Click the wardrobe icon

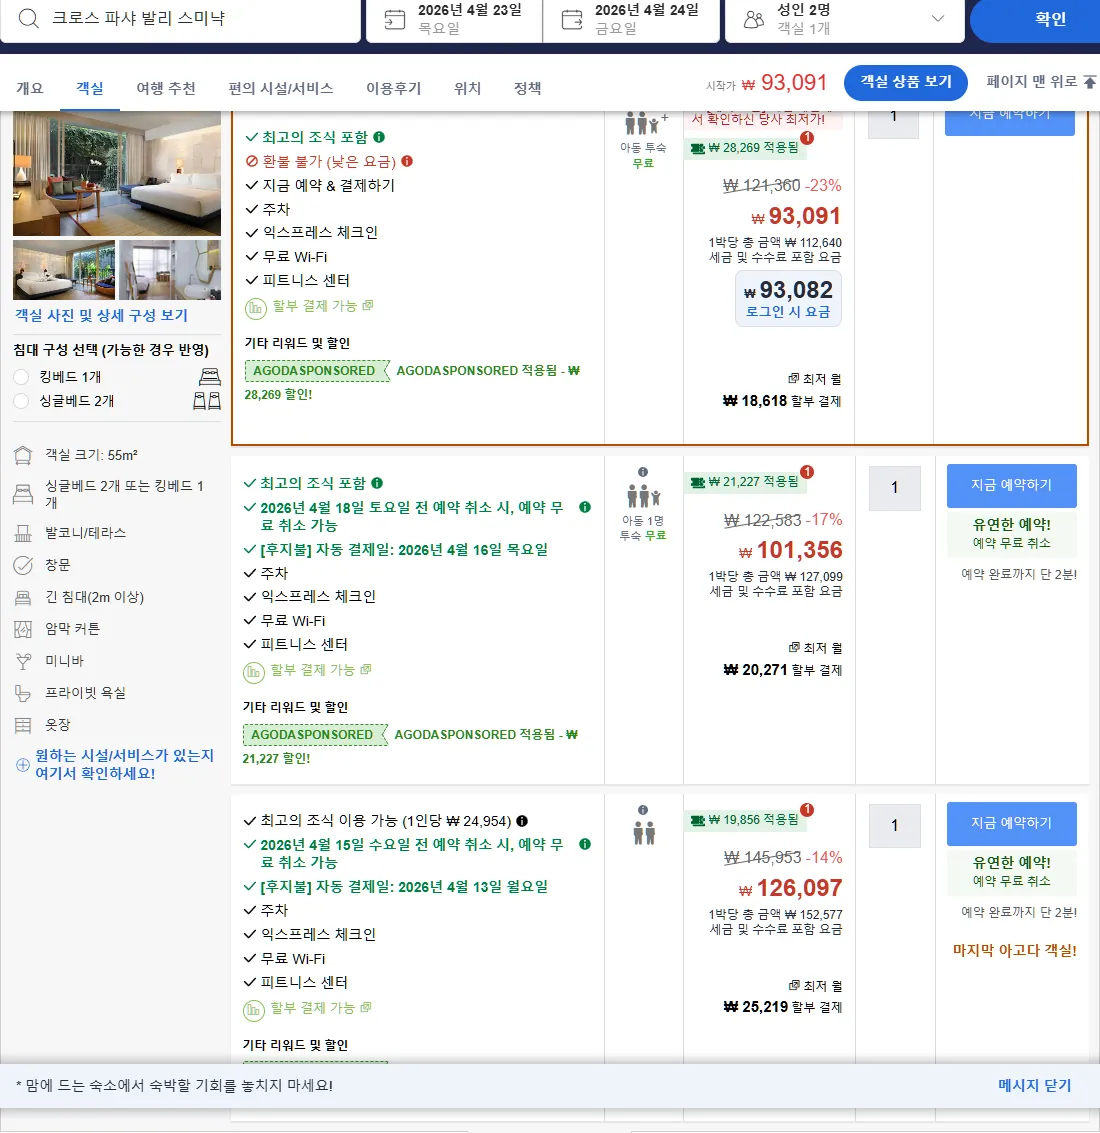[x=23, y=725]
